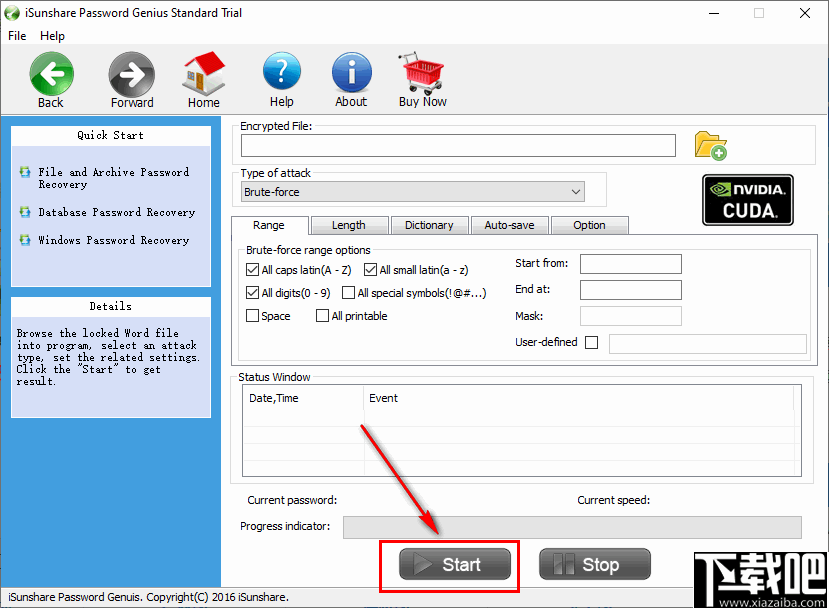Click the progress indicator bar

[572, 527]
